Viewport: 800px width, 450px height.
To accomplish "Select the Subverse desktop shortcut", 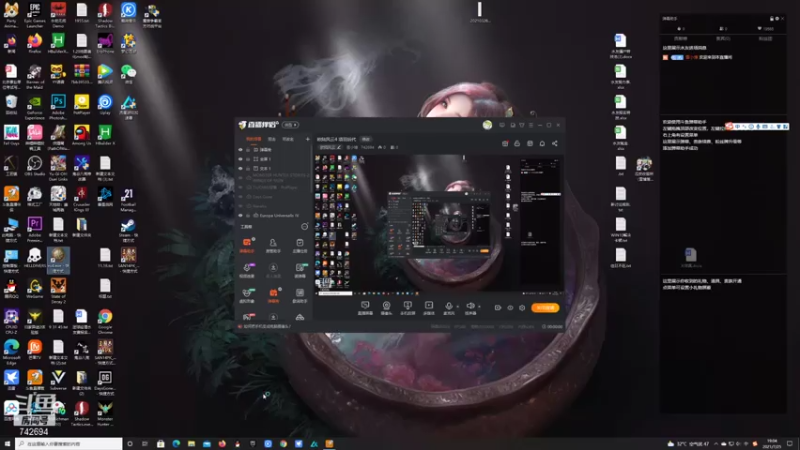I will coord(58,380).
